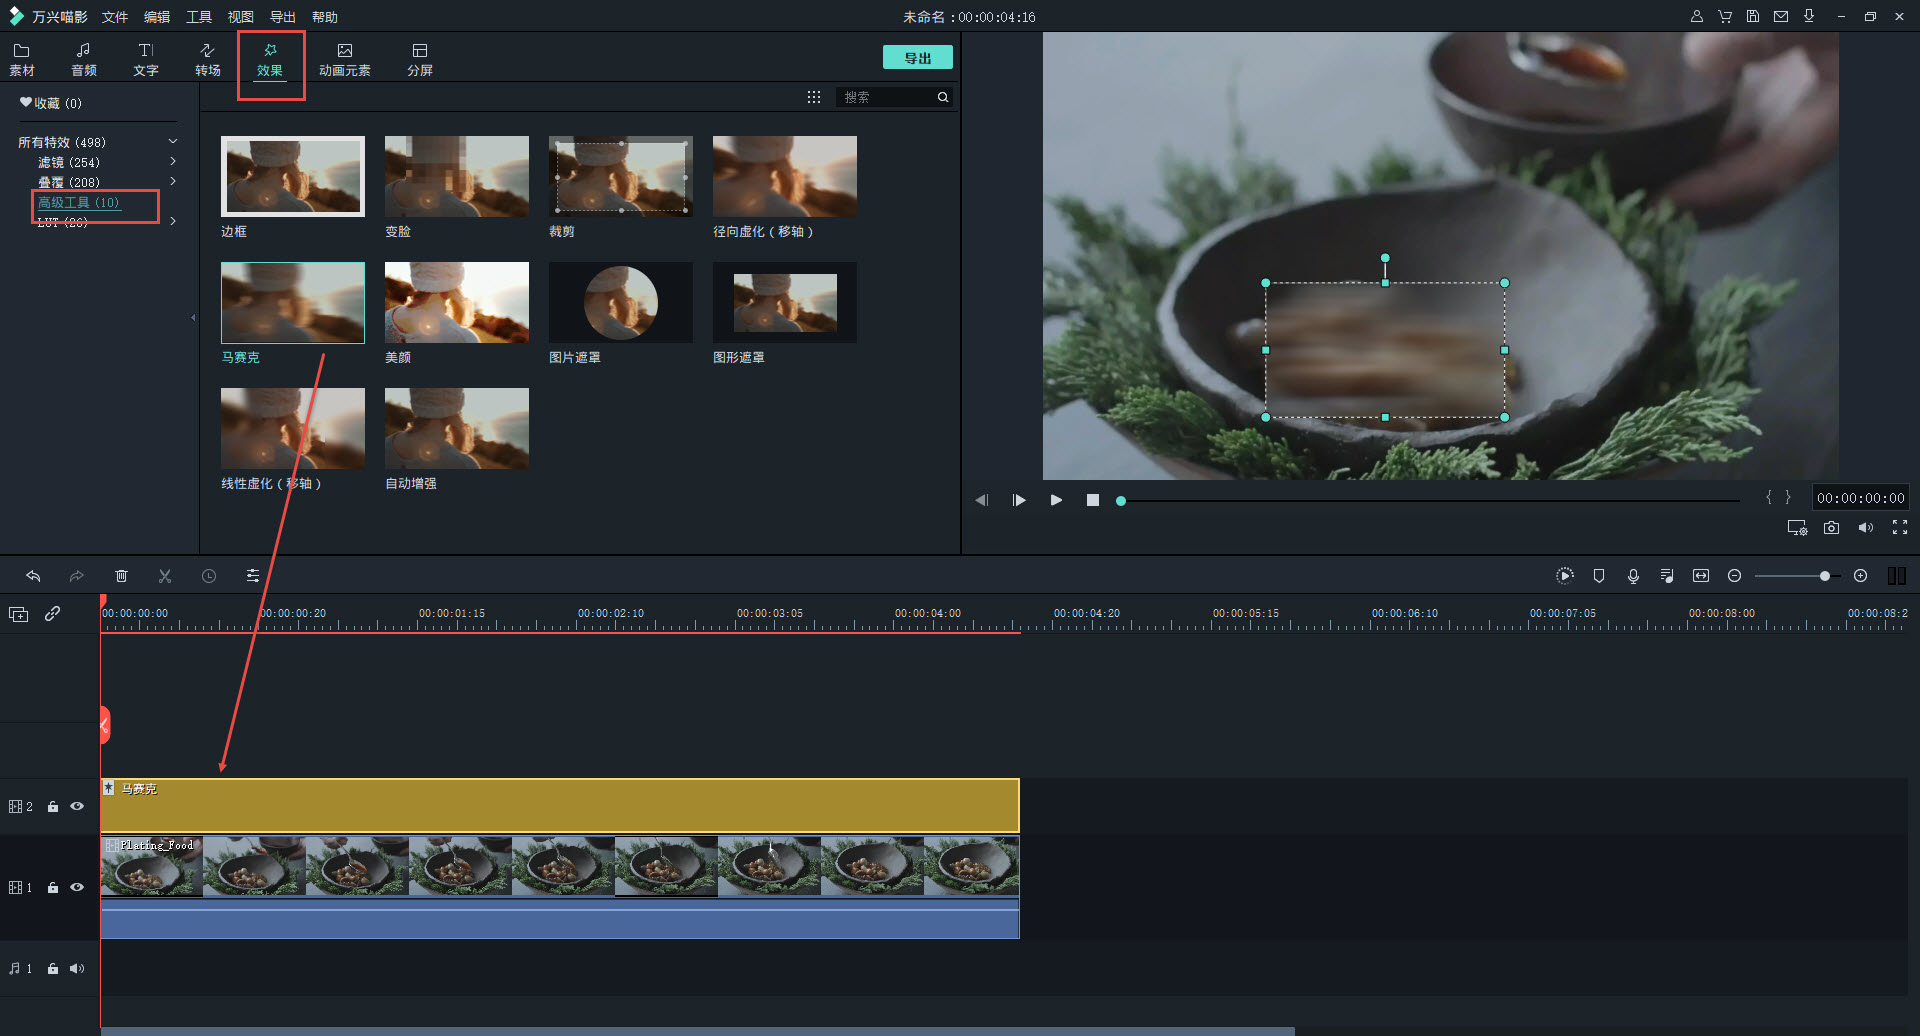Screen dimensions: 1920x1036
Task: Play the preview video
Action: [1056, 500]
